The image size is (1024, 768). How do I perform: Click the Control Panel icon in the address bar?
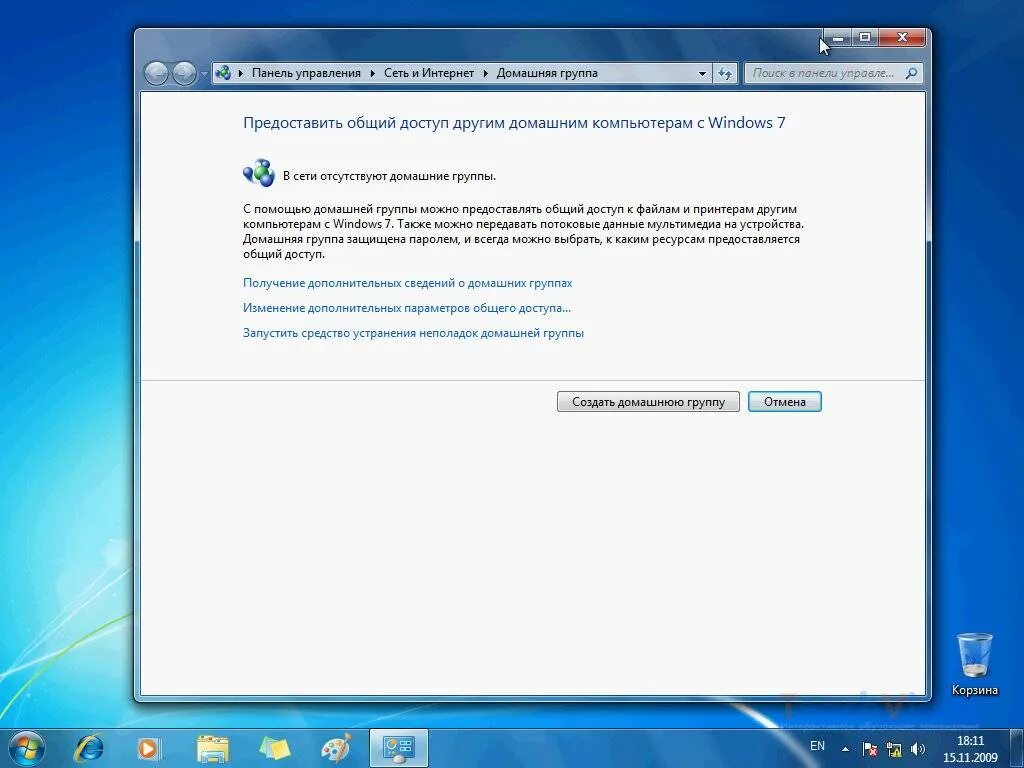click(223, 73)
